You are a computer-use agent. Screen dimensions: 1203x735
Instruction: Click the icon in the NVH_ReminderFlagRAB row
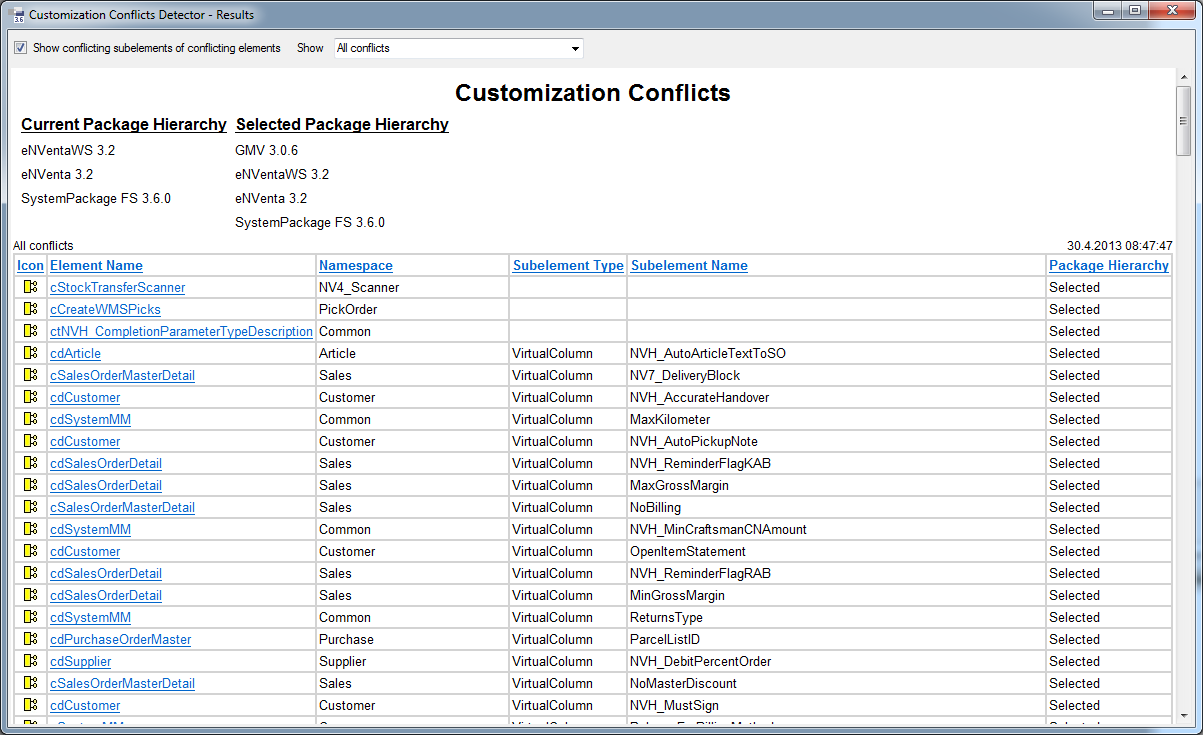31,573
